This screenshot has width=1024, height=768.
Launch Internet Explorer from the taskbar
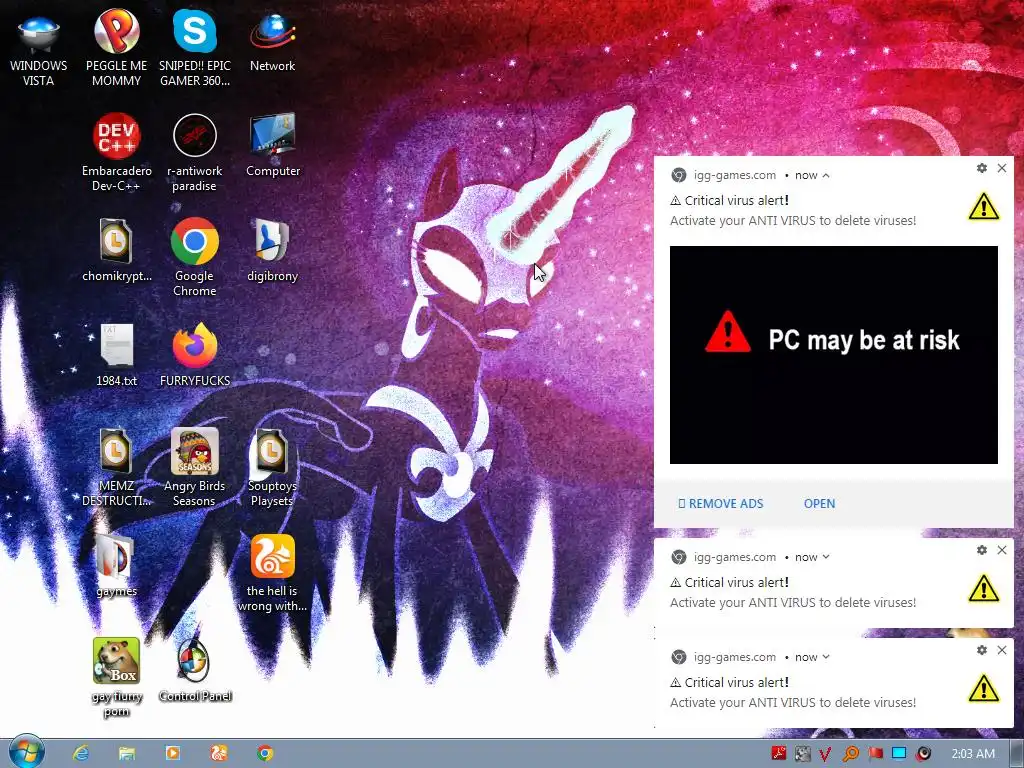pos(81,753)
